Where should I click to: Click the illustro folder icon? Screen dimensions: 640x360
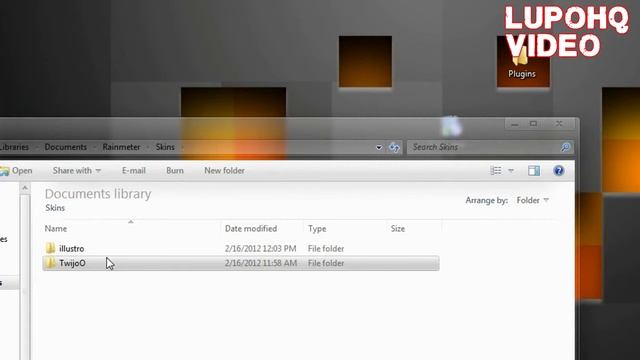pos(50,248)
